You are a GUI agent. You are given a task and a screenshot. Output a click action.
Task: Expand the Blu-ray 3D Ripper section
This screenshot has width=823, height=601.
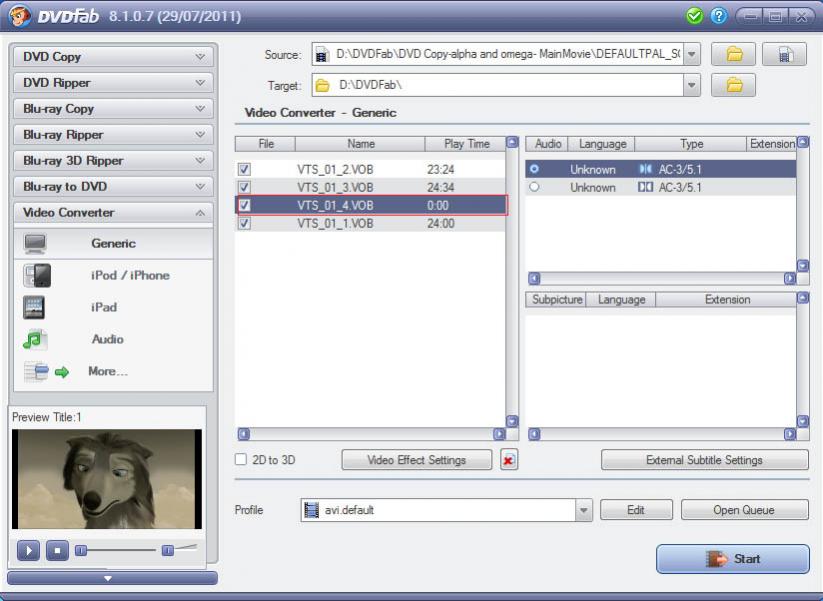pyautogui.click(x=113, y=161)
